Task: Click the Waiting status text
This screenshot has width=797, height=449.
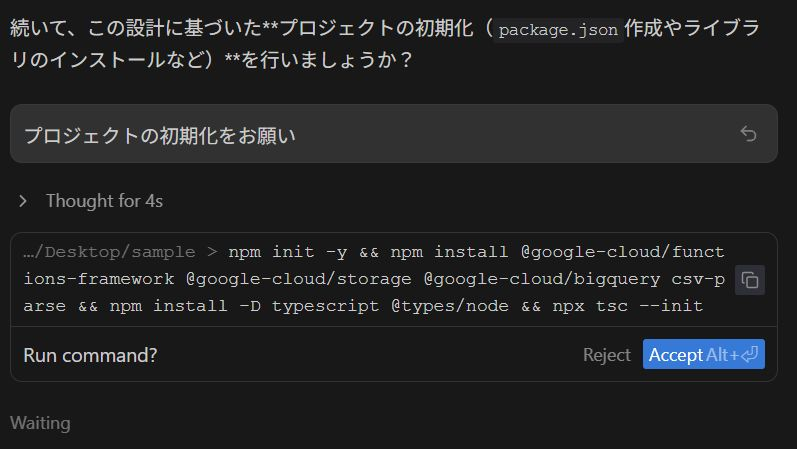Action: coord(40,423)
